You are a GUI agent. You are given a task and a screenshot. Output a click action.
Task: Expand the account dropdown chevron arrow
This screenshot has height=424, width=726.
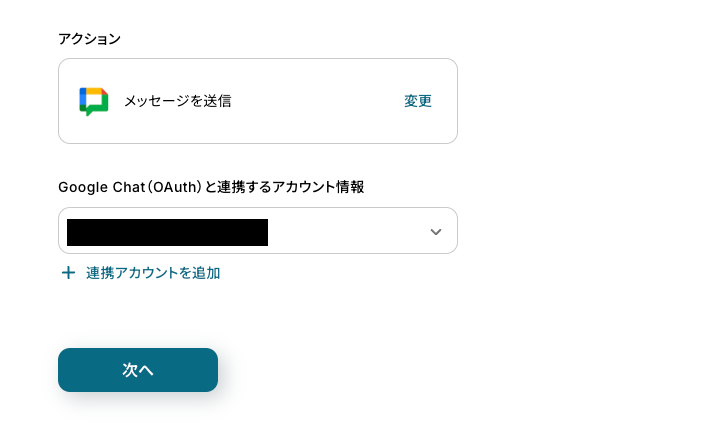click(435, 232)
